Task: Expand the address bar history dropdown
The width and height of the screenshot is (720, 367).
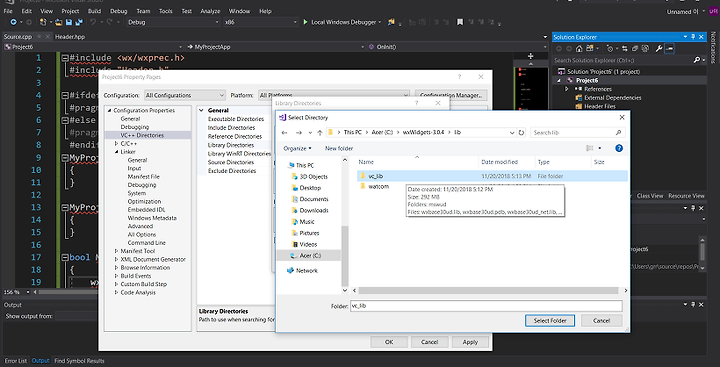Action: [x=512, y=133]
